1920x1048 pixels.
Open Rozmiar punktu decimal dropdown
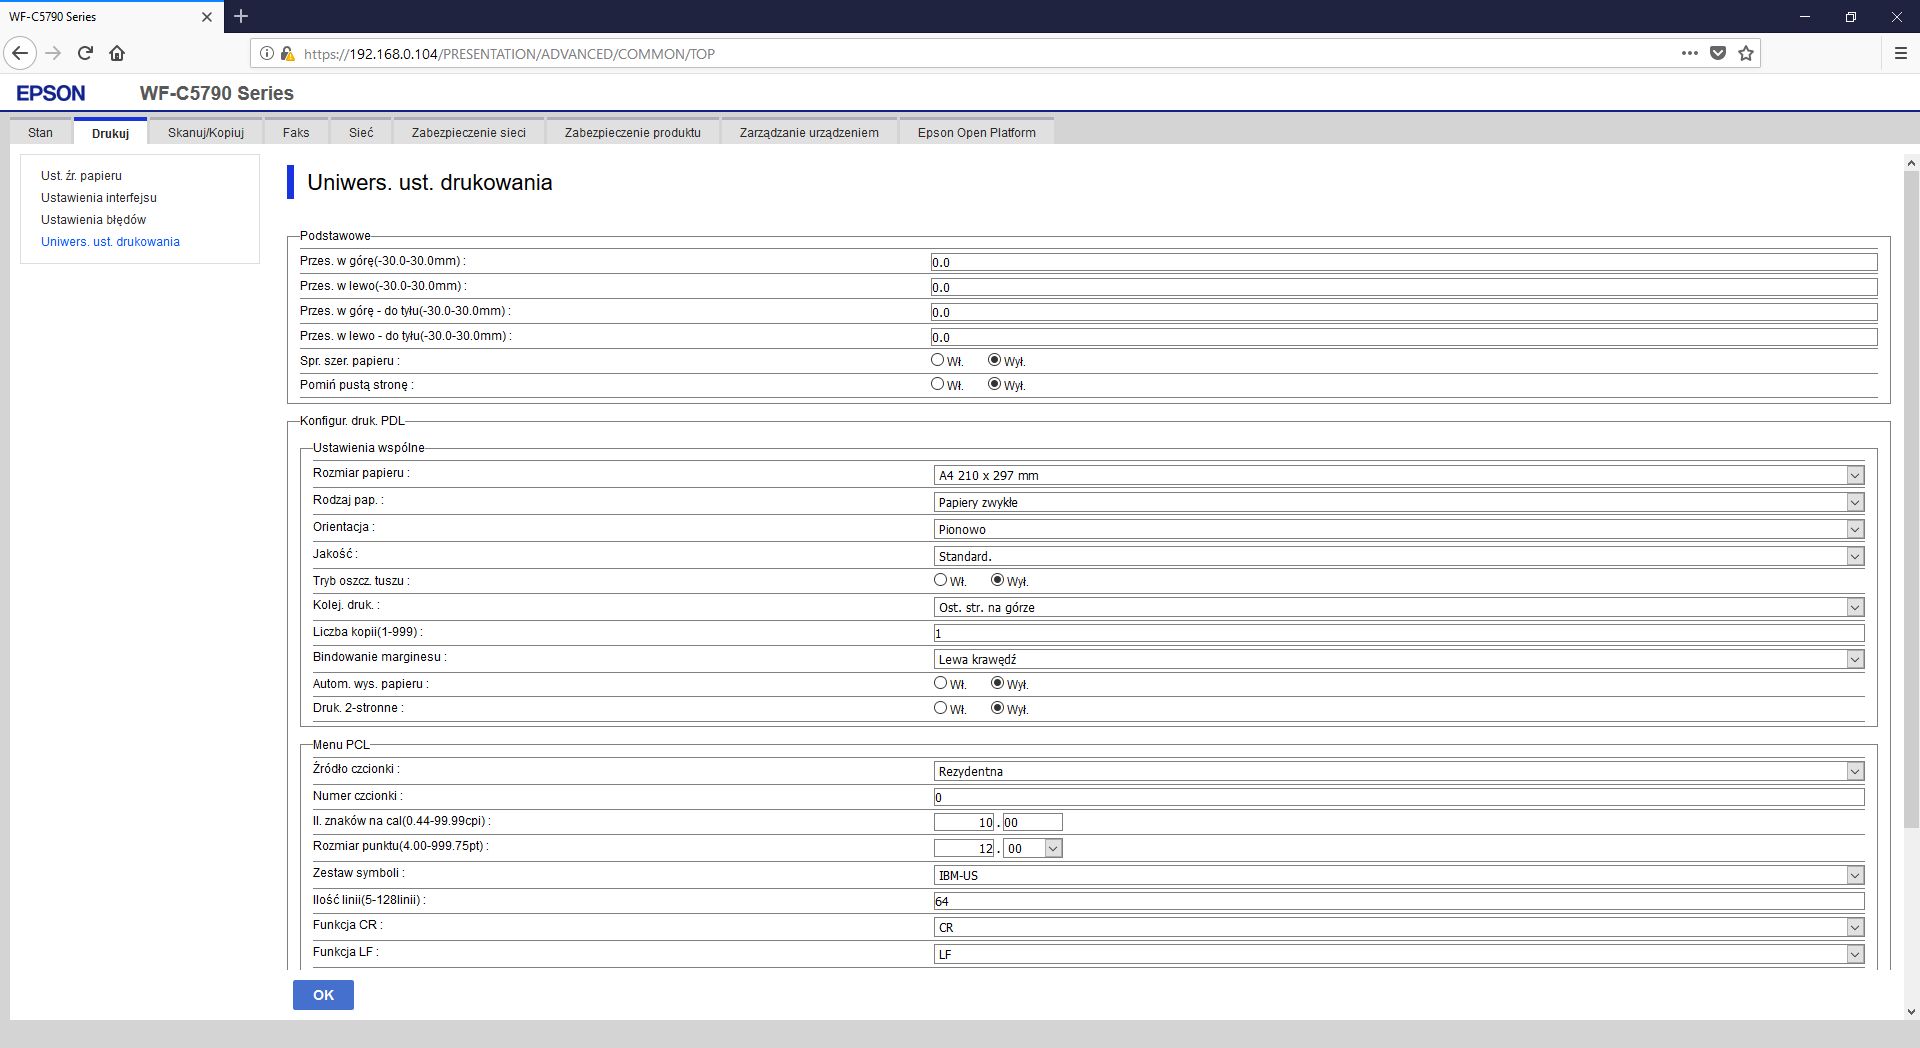[x=1033, y=848]
